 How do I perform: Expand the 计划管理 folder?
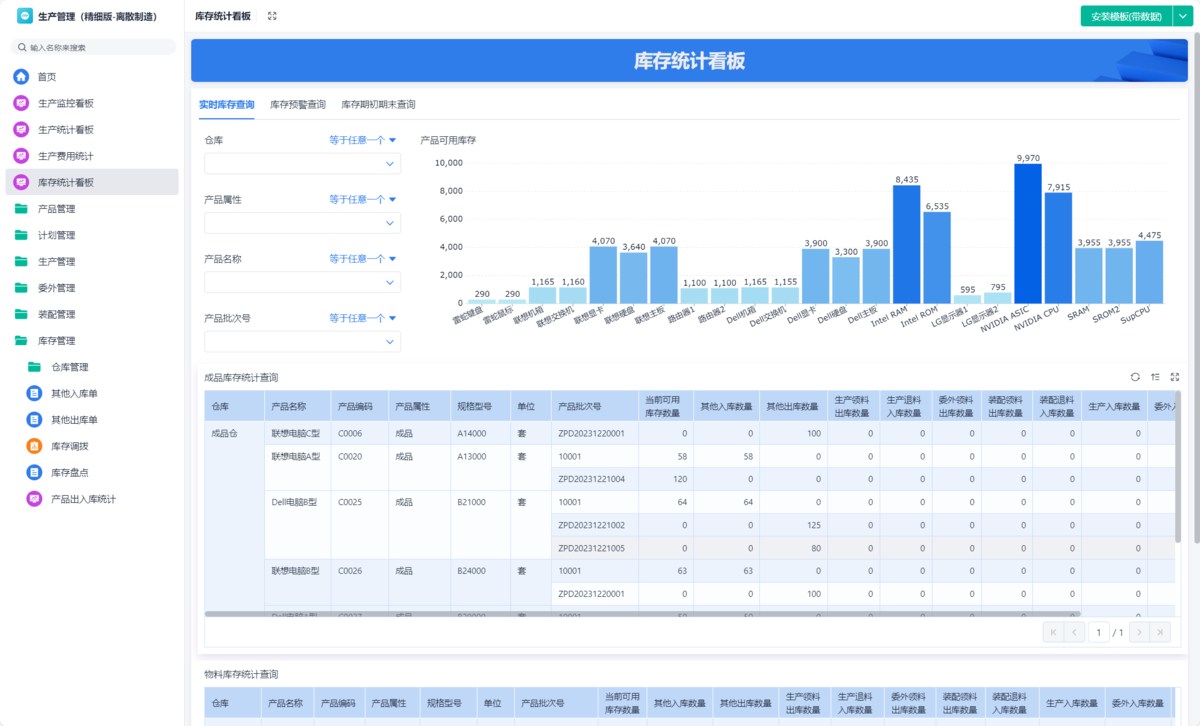point(21,235)
